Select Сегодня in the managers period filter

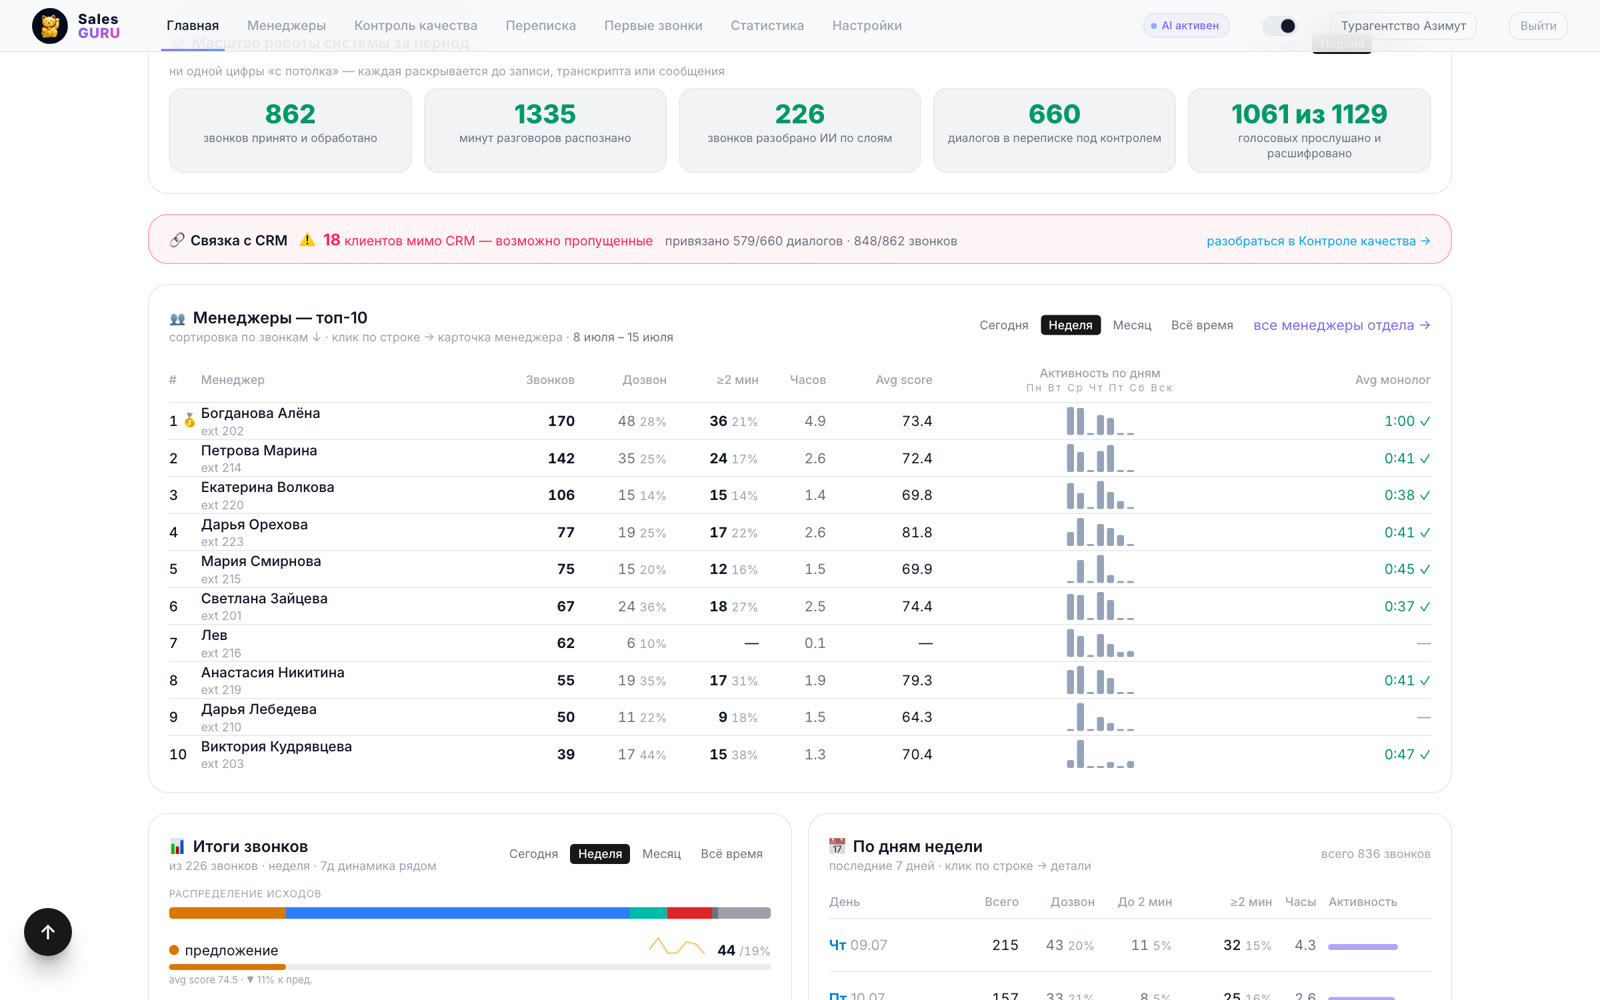coord(1004,325)
